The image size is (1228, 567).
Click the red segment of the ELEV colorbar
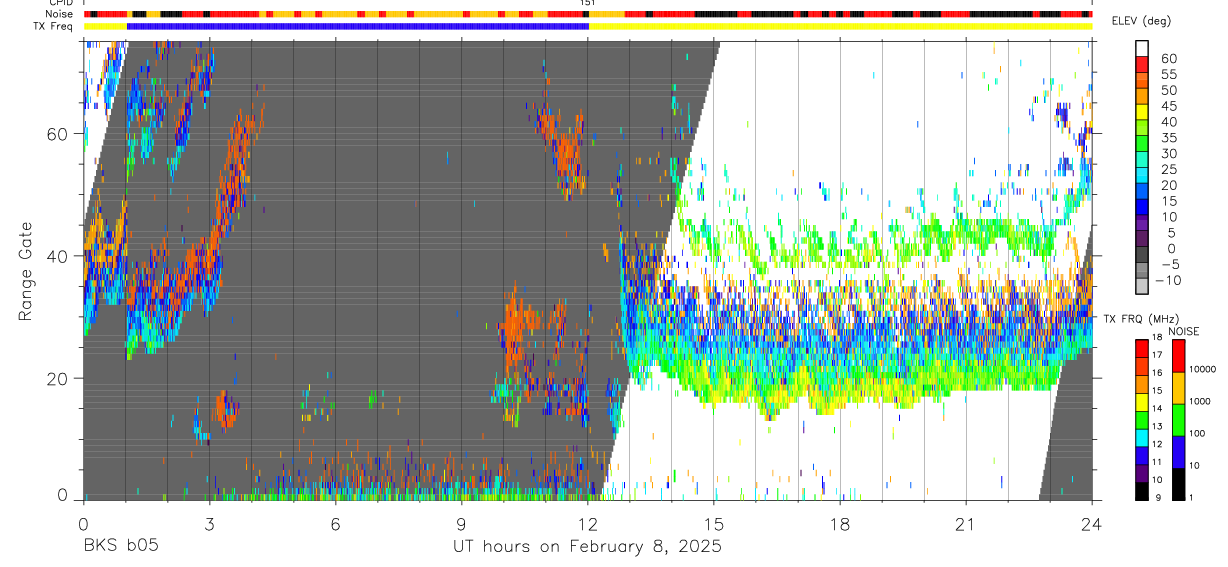click(x=1142, y=64)
